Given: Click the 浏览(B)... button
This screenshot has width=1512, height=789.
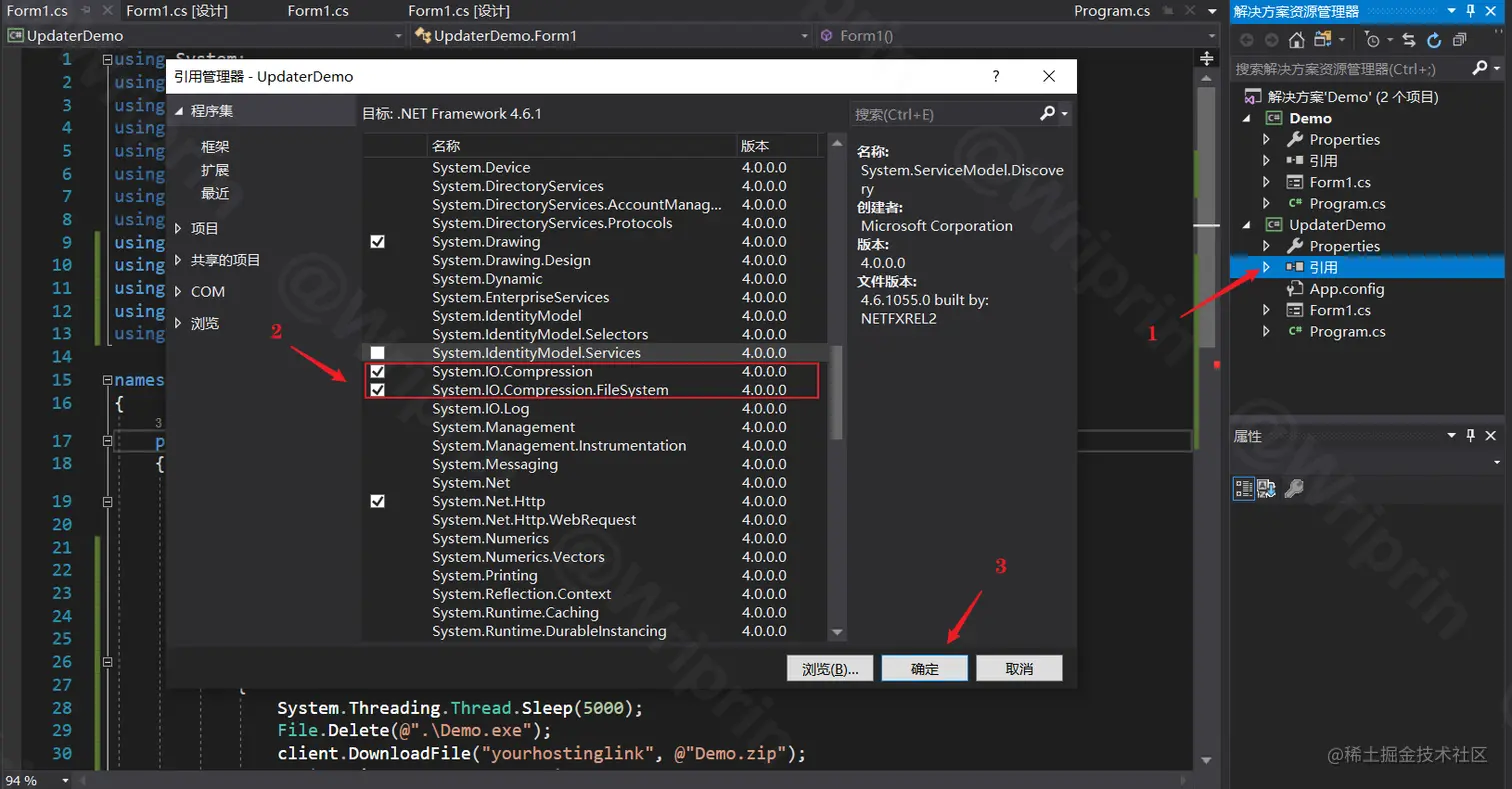Looking at the screenshot, I should [830, 669].
